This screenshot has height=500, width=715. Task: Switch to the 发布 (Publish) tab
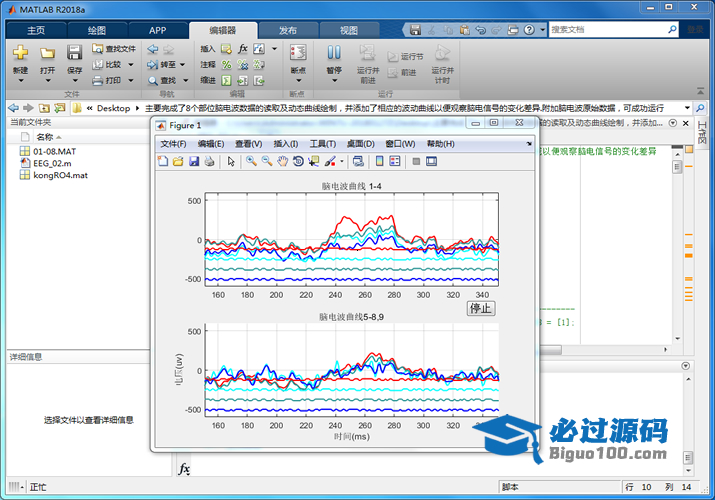coord(288,30)
